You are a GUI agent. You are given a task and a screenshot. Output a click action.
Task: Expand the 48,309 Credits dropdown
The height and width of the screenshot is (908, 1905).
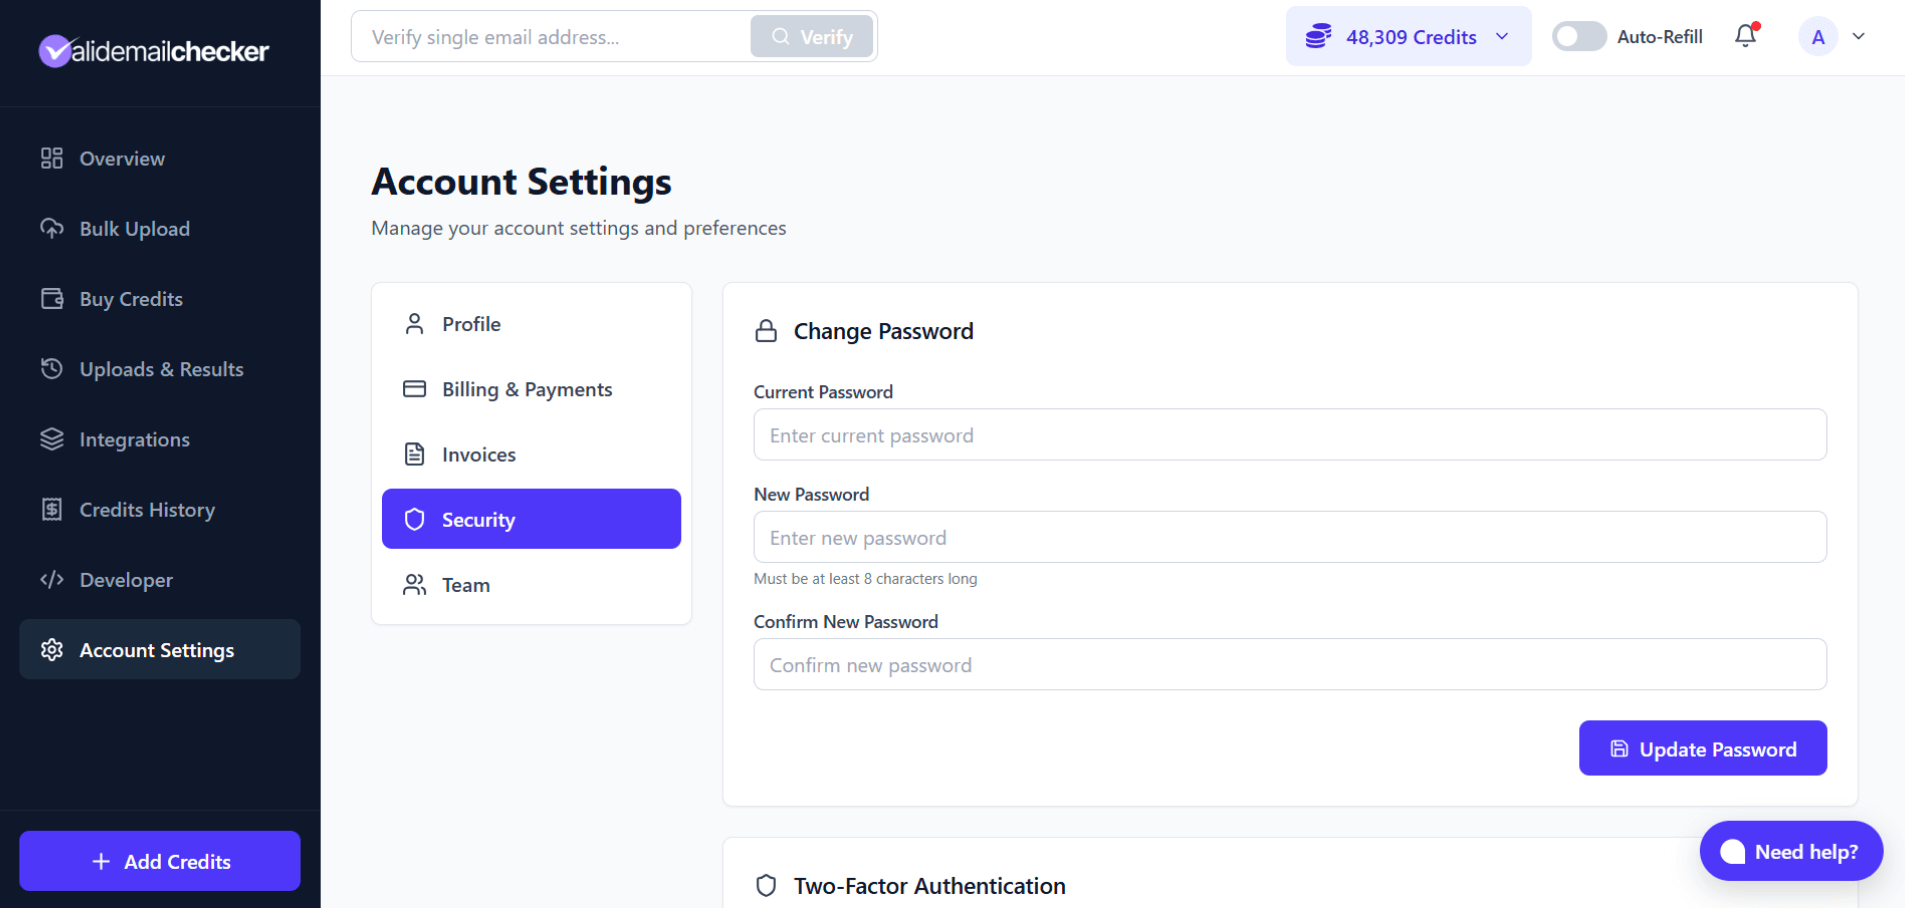[x=1500, y=36]
